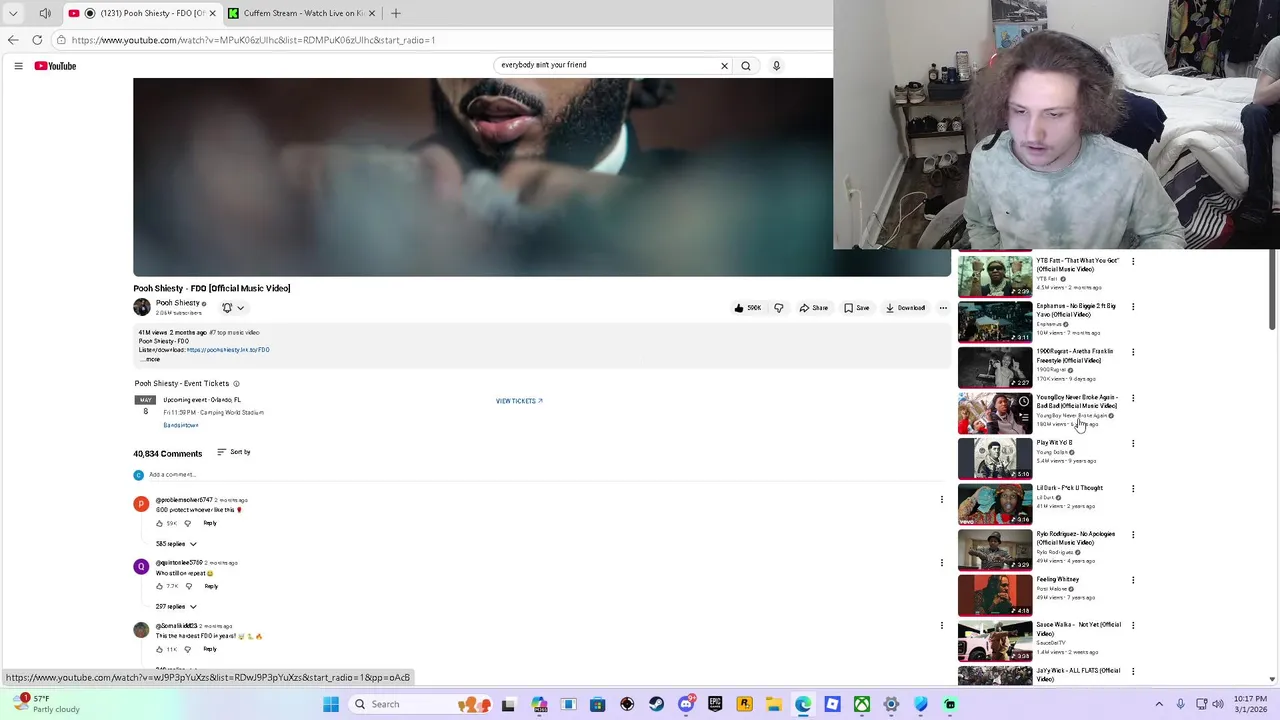Like the problemsolver6747 comment
1280x720 pixels.
coord(159,523)
